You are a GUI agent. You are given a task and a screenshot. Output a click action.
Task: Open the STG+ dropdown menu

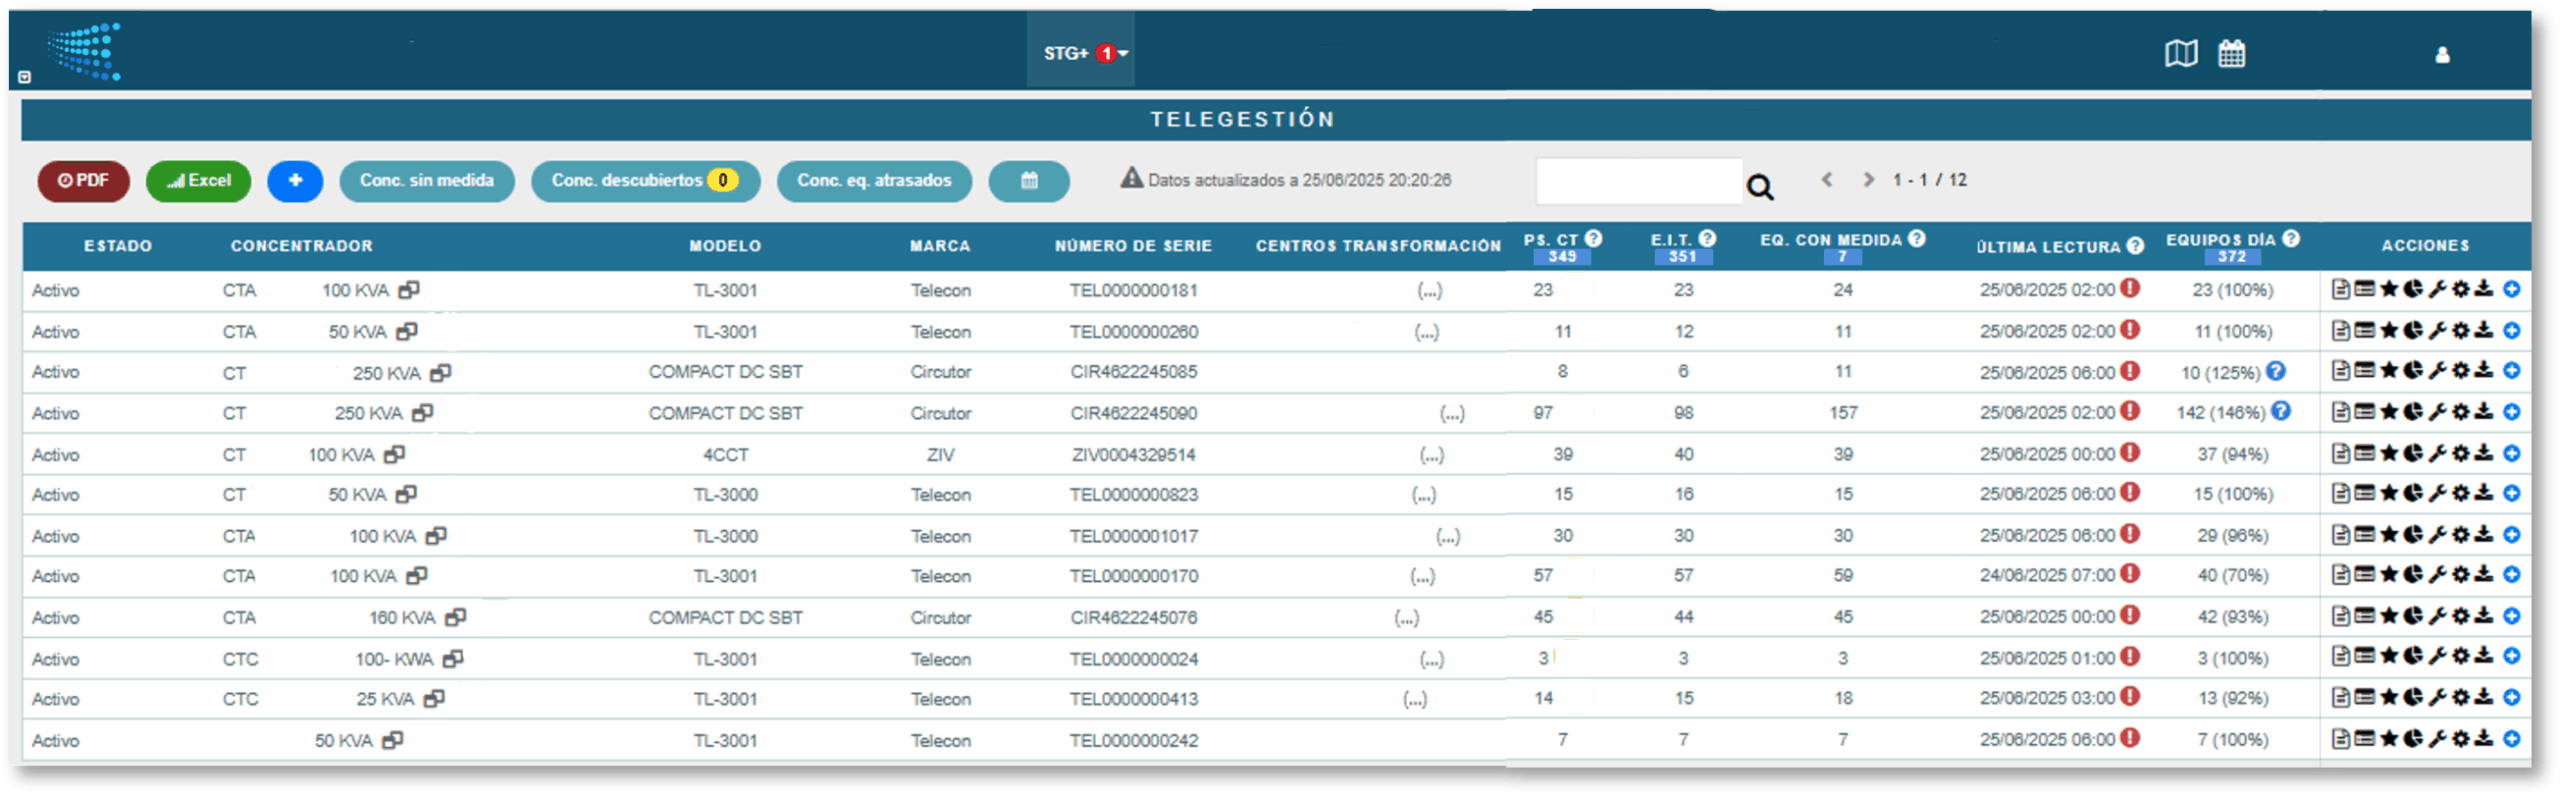tap(1084, 53)
